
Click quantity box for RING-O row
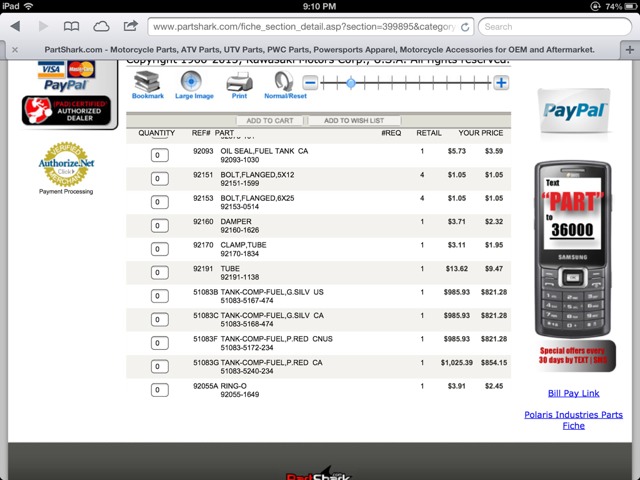click(x=160, y=390)
